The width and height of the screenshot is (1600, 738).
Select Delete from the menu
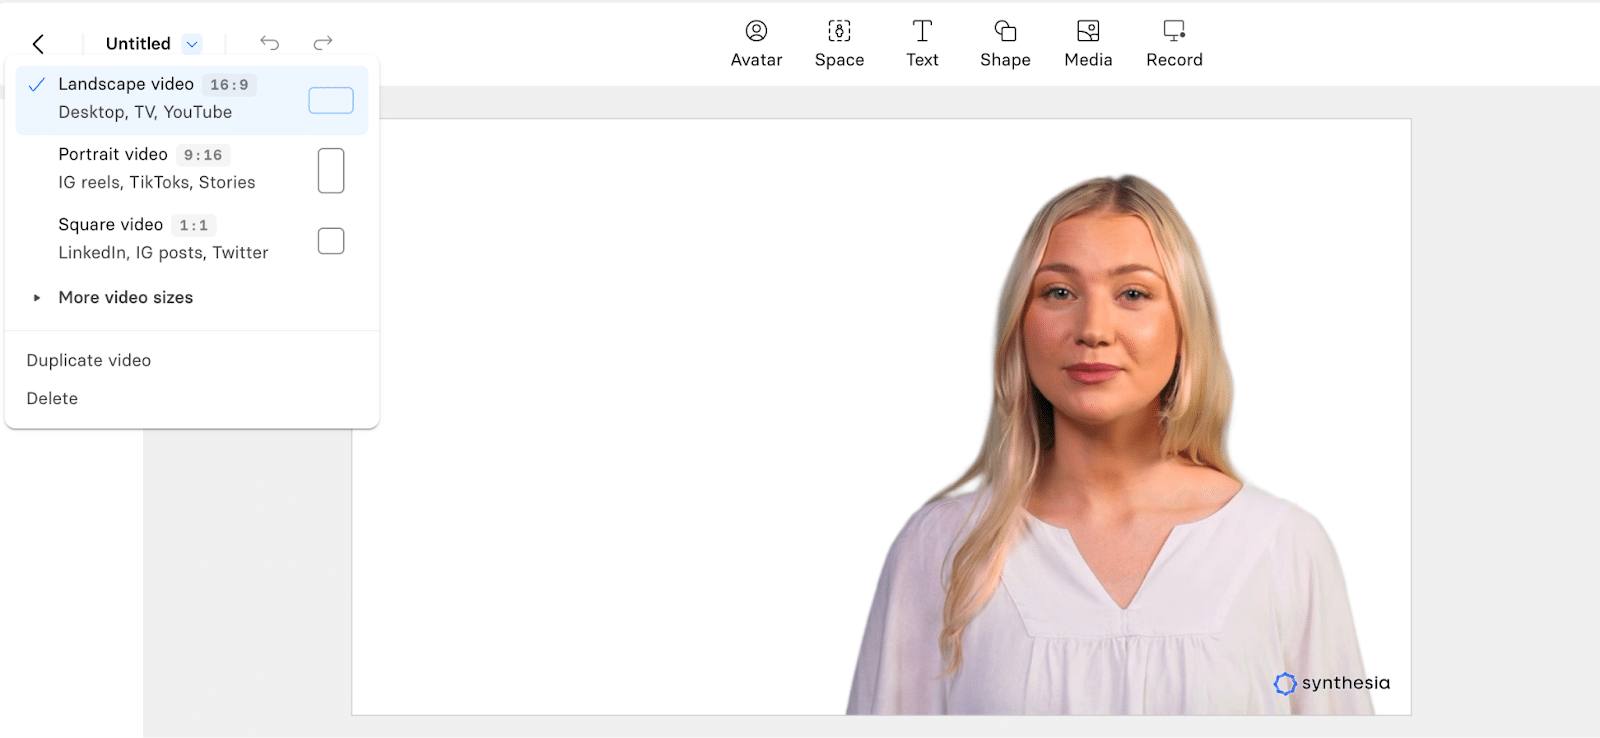(52, 398)
